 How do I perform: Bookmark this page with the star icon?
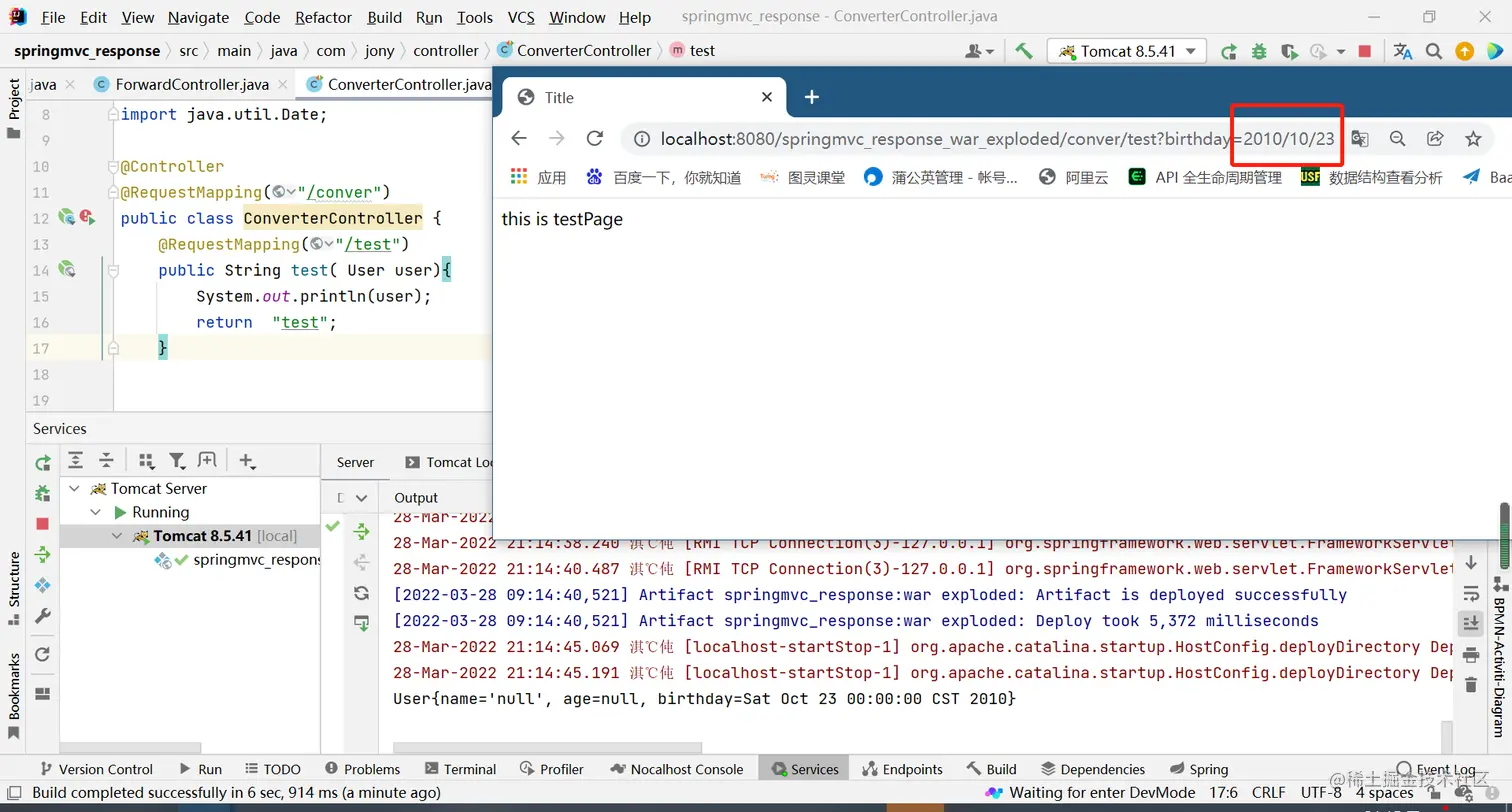pyautogui.click(x=1472, y=139)
